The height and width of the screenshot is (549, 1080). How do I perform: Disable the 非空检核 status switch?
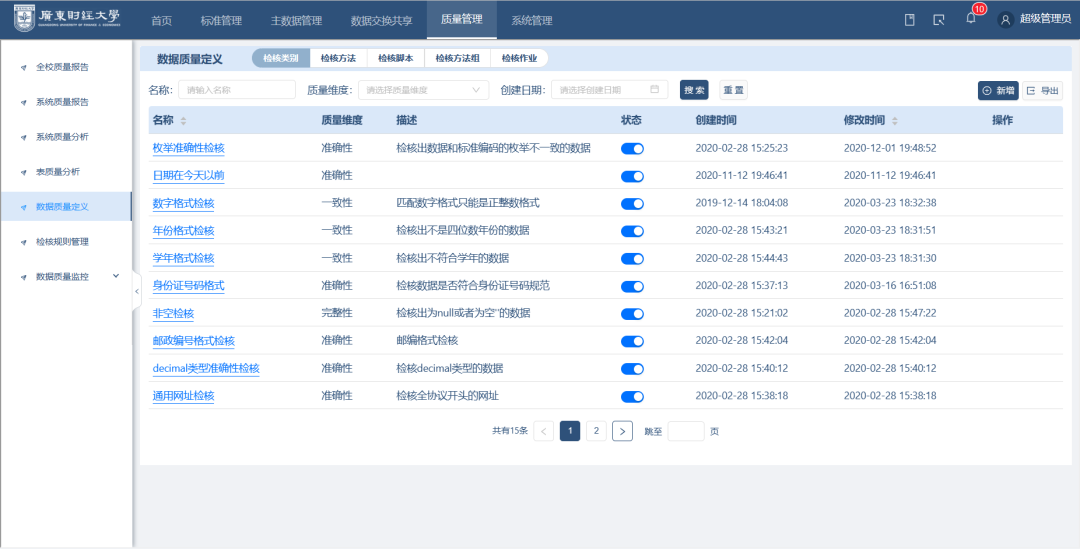pos(632,314)
